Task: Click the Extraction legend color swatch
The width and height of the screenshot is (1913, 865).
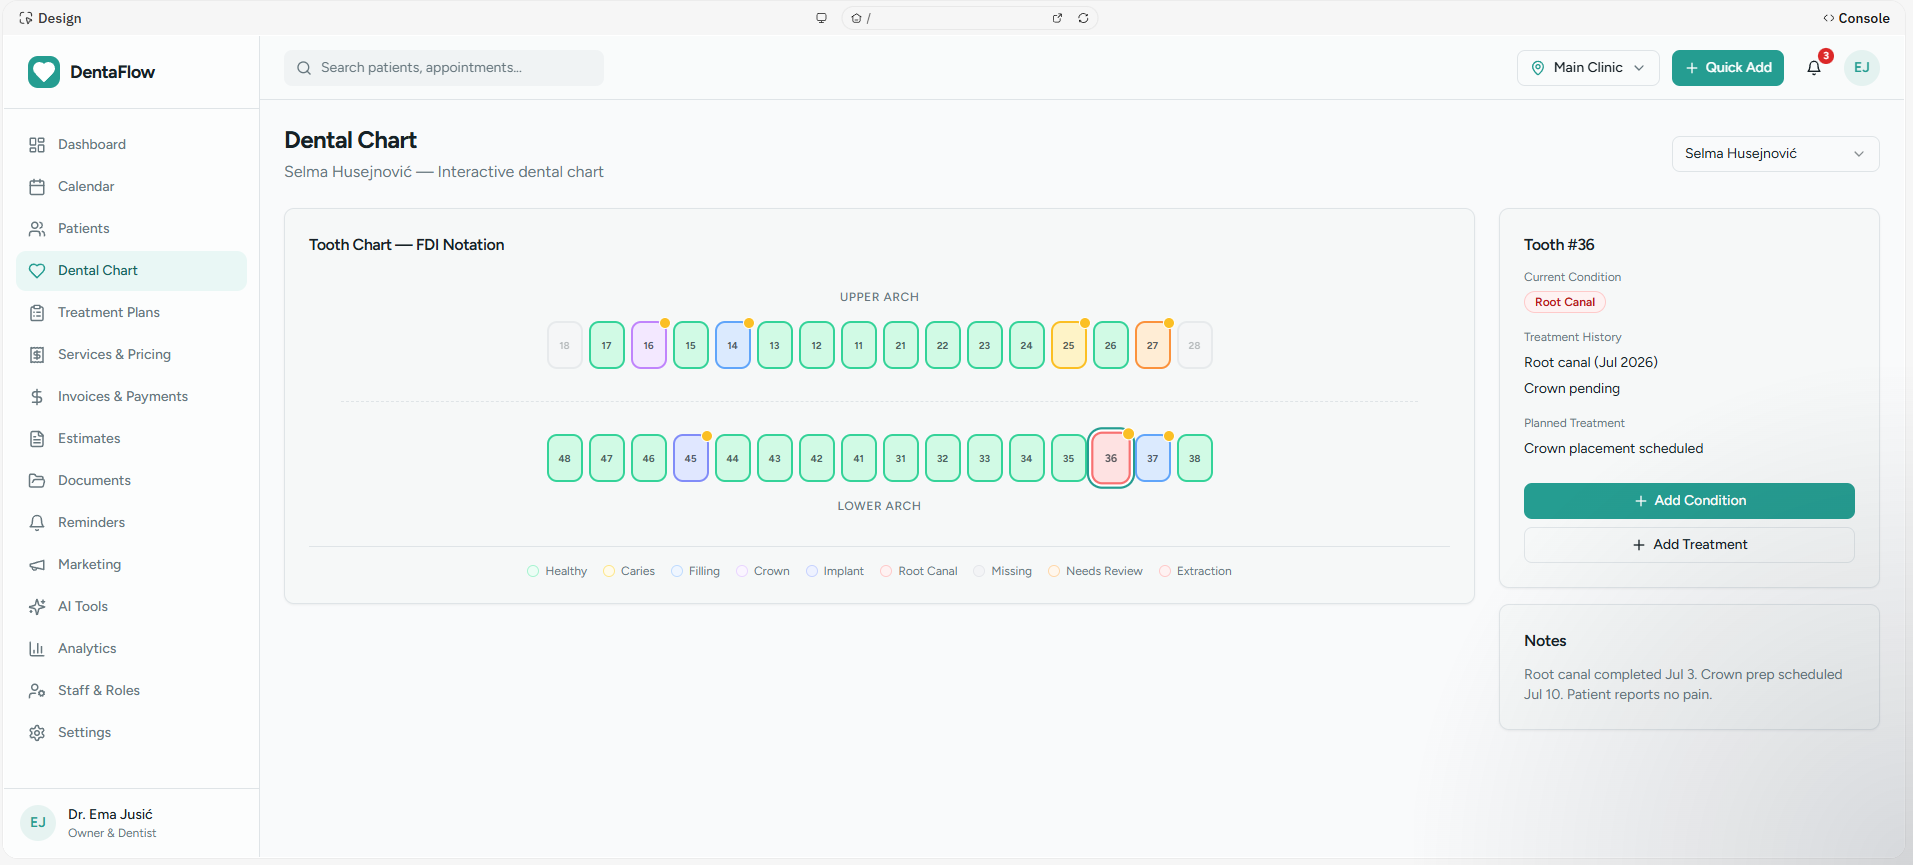Action: [x=1165, y=571]
